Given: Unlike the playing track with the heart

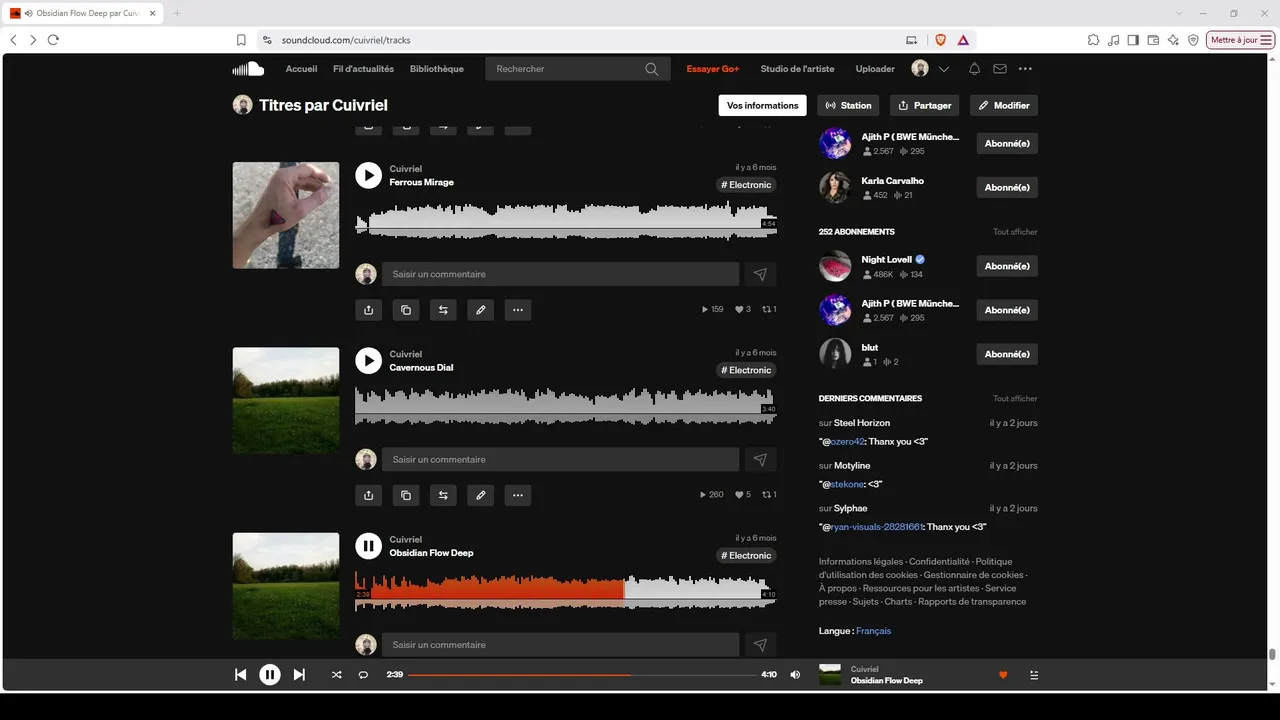Looking at the screenshot, I should [x=1003, y=675].
